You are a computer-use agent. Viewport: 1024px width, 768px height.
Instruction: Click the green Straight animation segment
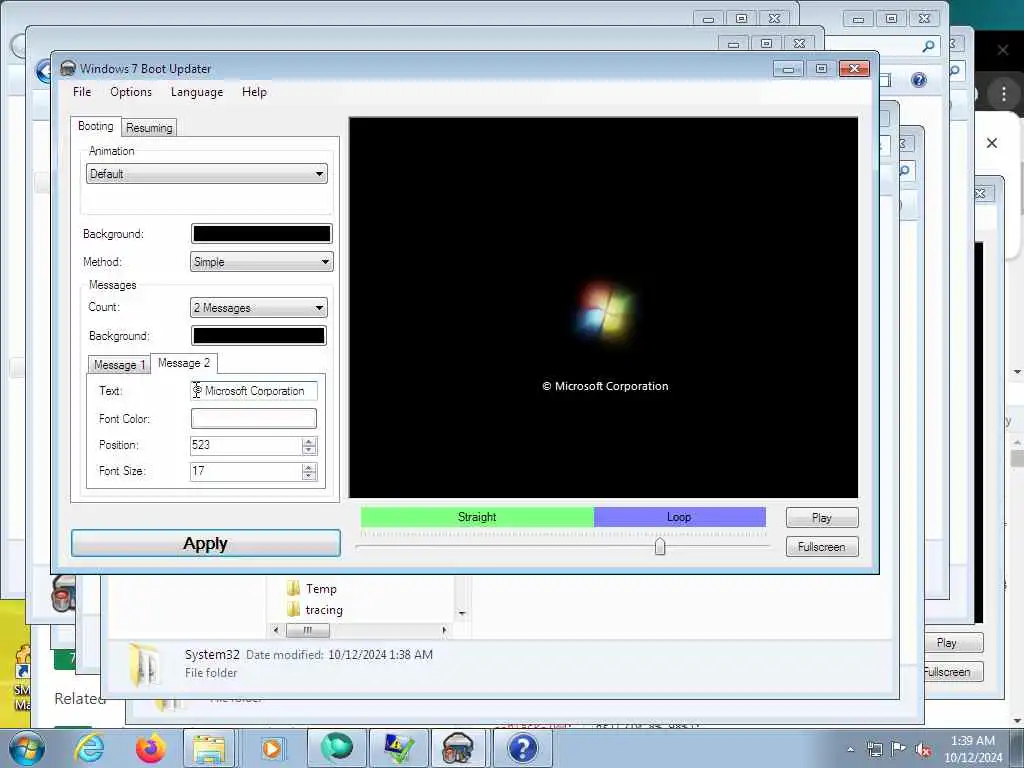pyautogui.click(x=477, y=517)
